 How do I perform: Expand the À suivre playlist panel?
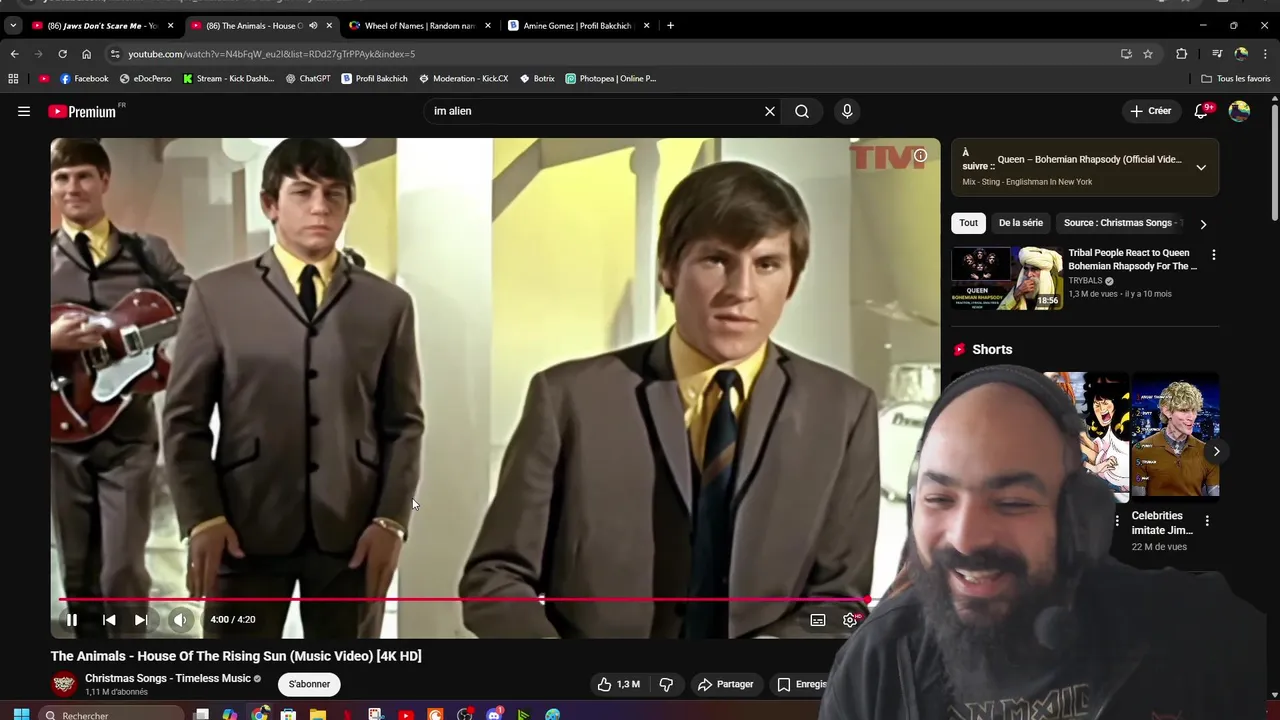click(1201, 168)
